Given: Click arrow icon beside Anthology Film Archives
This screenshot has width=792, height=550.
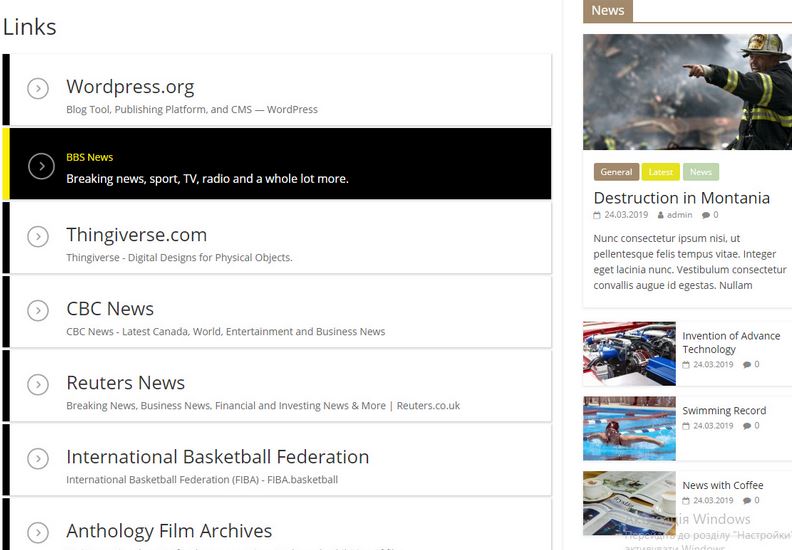Looking at the screenshot, I should point(38,532).
